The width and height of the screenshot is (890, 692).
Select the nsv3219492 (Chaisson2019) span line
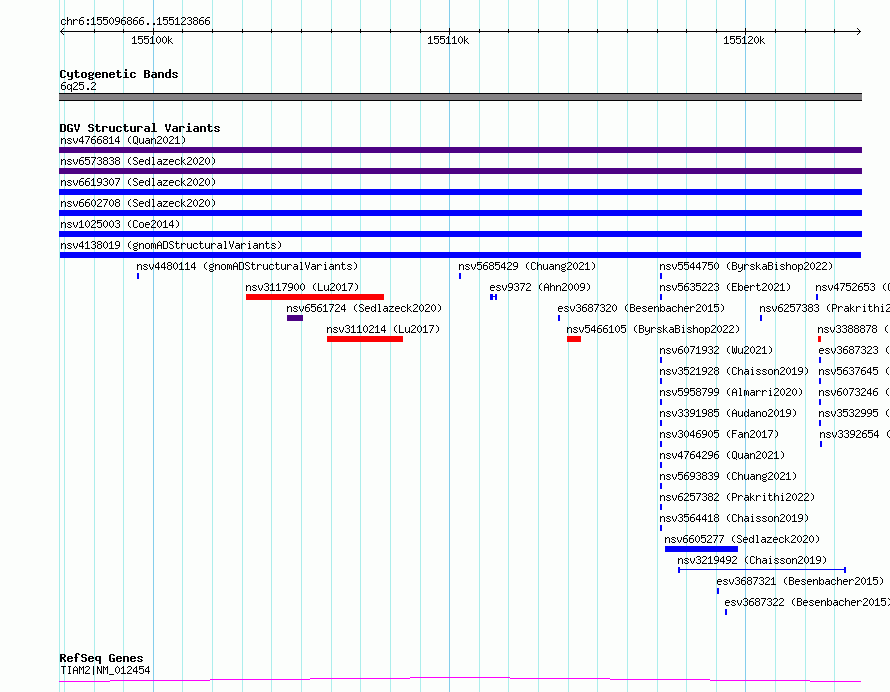click(x=762, y=570)
